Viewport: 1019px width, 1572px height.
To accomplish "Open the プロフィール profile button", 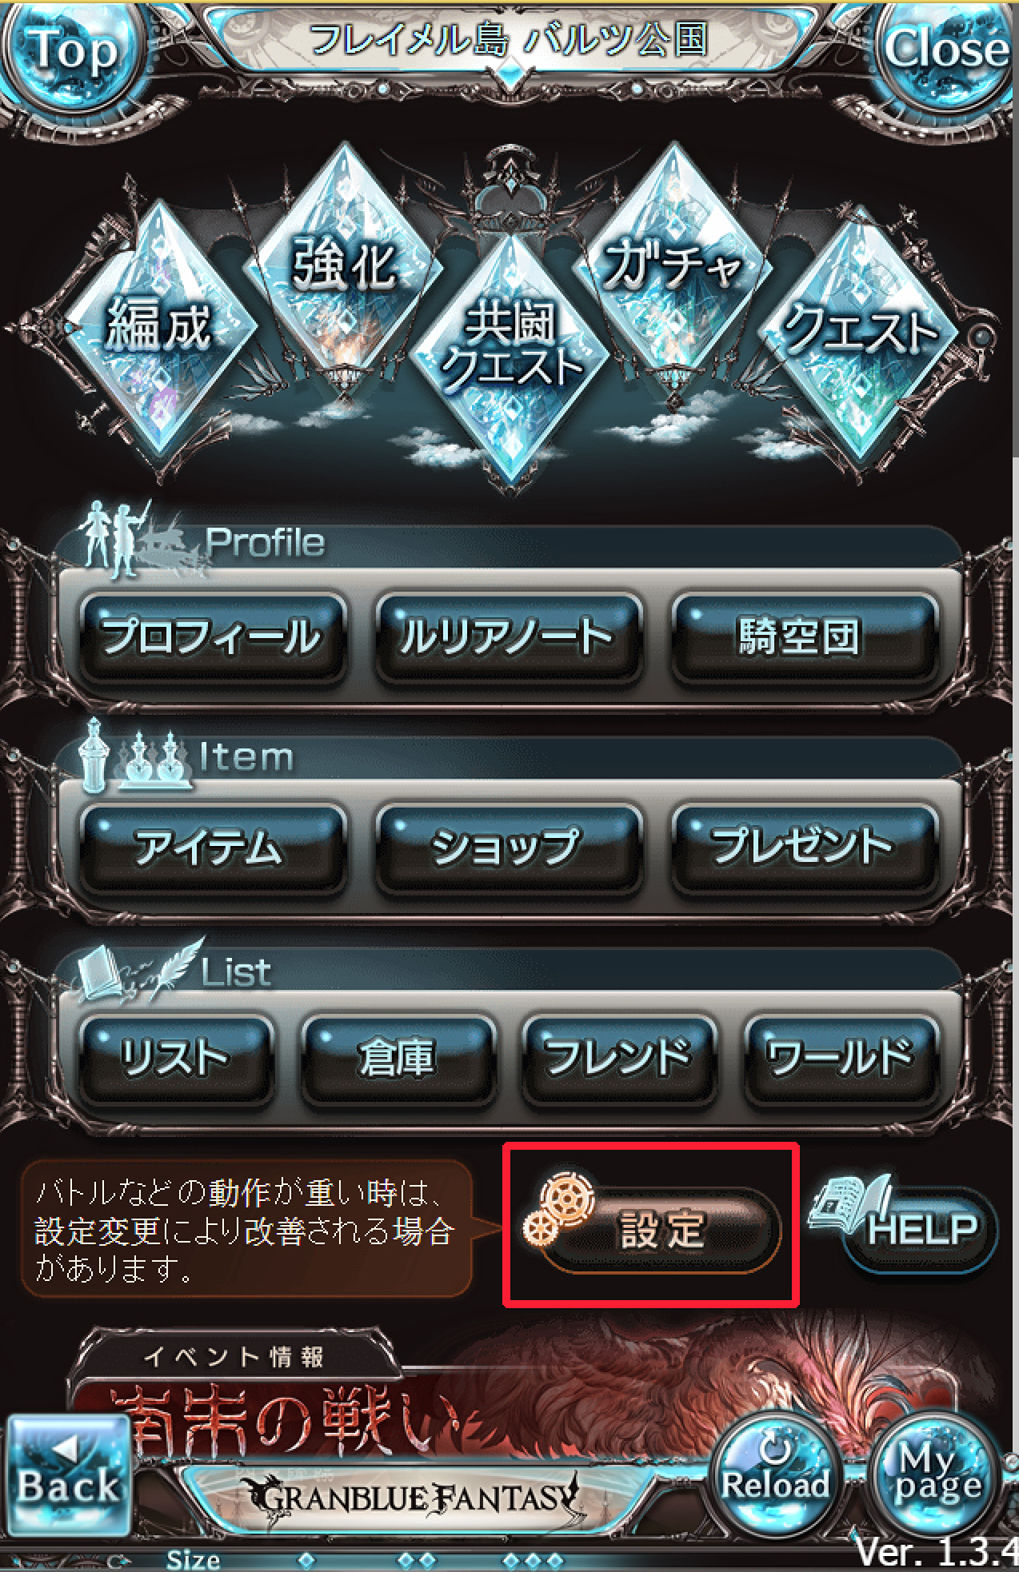I will coord(212,637).
